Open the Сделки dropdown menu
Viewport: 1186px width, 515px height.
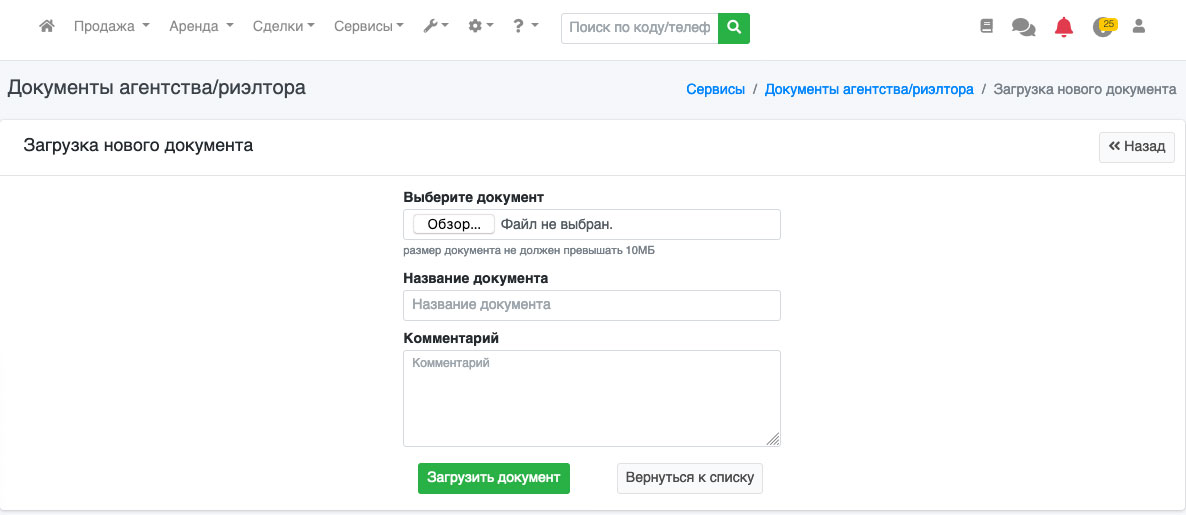click(x=283, y=27)
